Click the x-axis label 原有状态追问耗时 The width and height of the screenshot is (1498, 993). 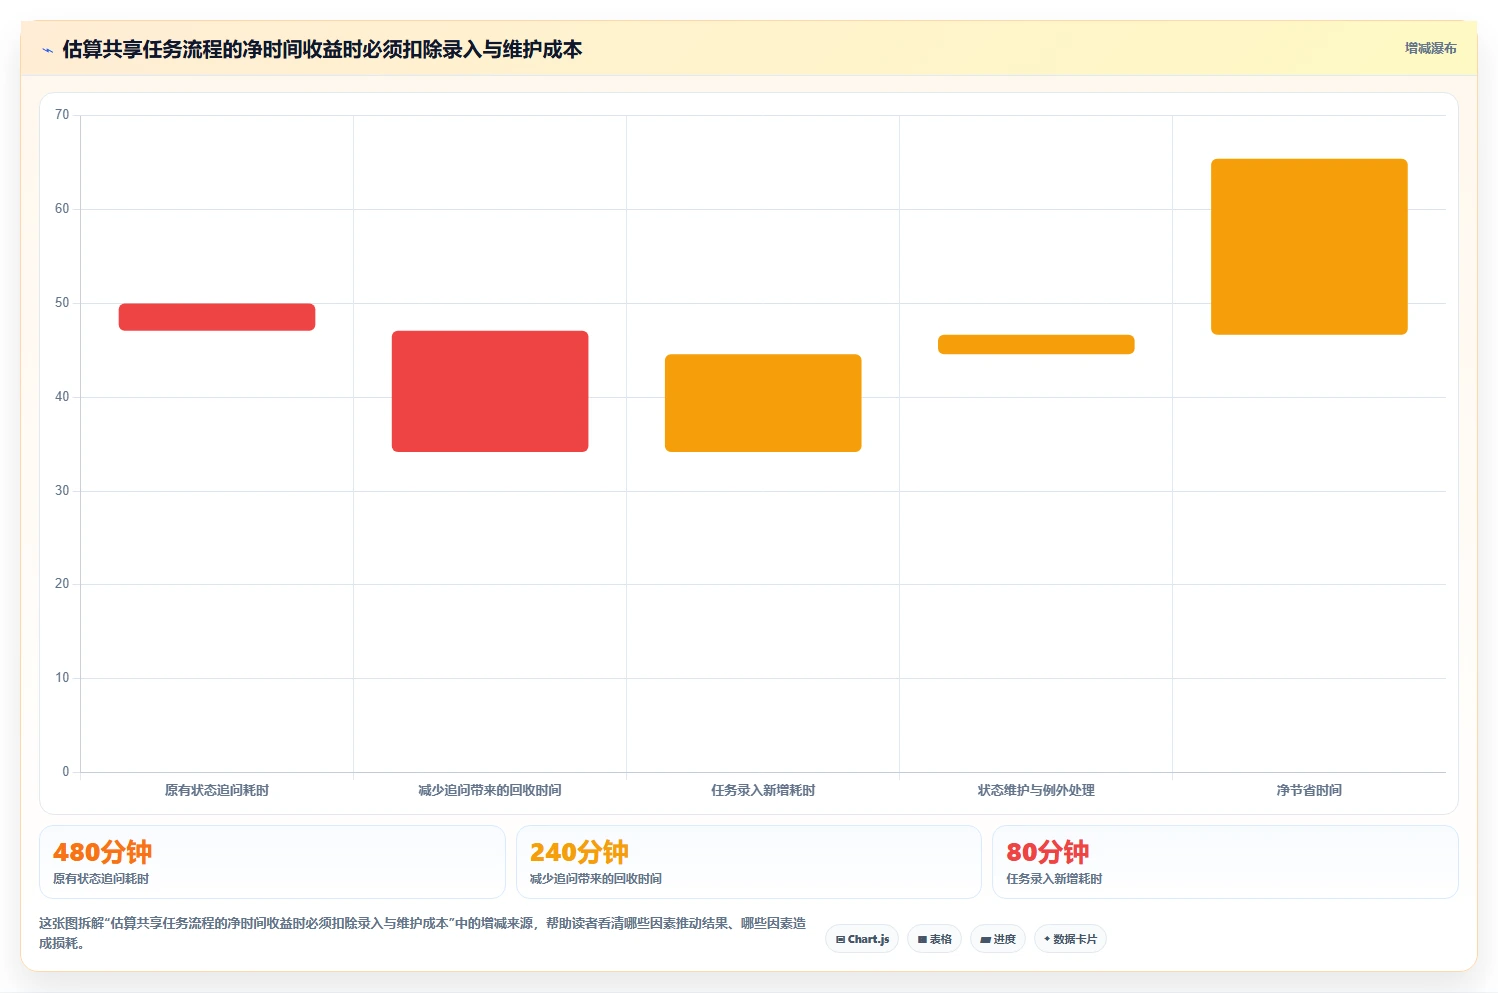pyautogui.click(x=217, y=790)
